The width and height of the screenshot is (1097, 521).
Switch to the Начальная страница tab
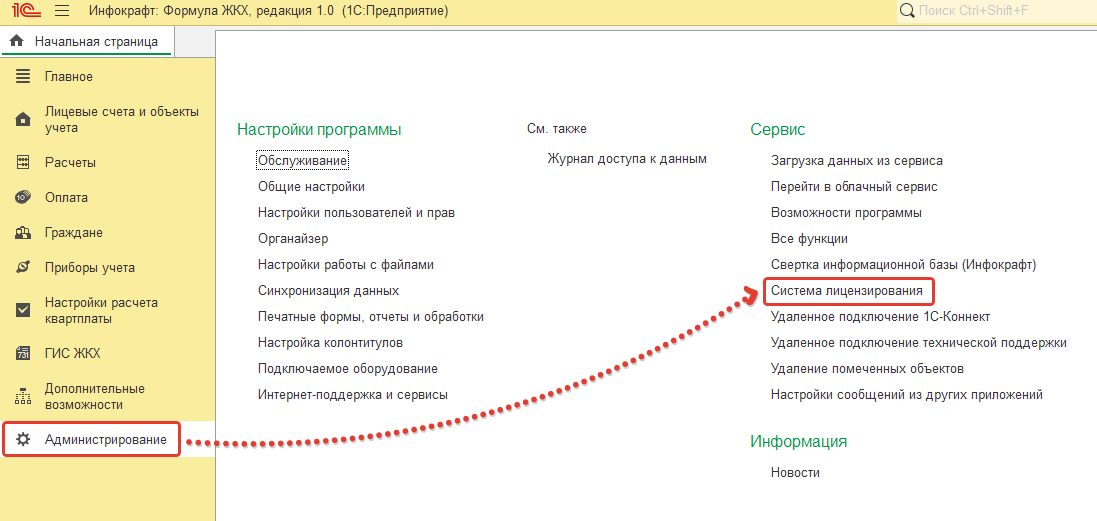click(x=86, y=42)
